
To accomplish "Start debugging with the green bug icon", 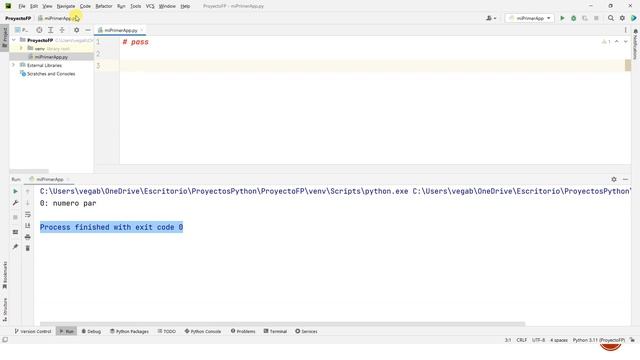I will [573, 18].
